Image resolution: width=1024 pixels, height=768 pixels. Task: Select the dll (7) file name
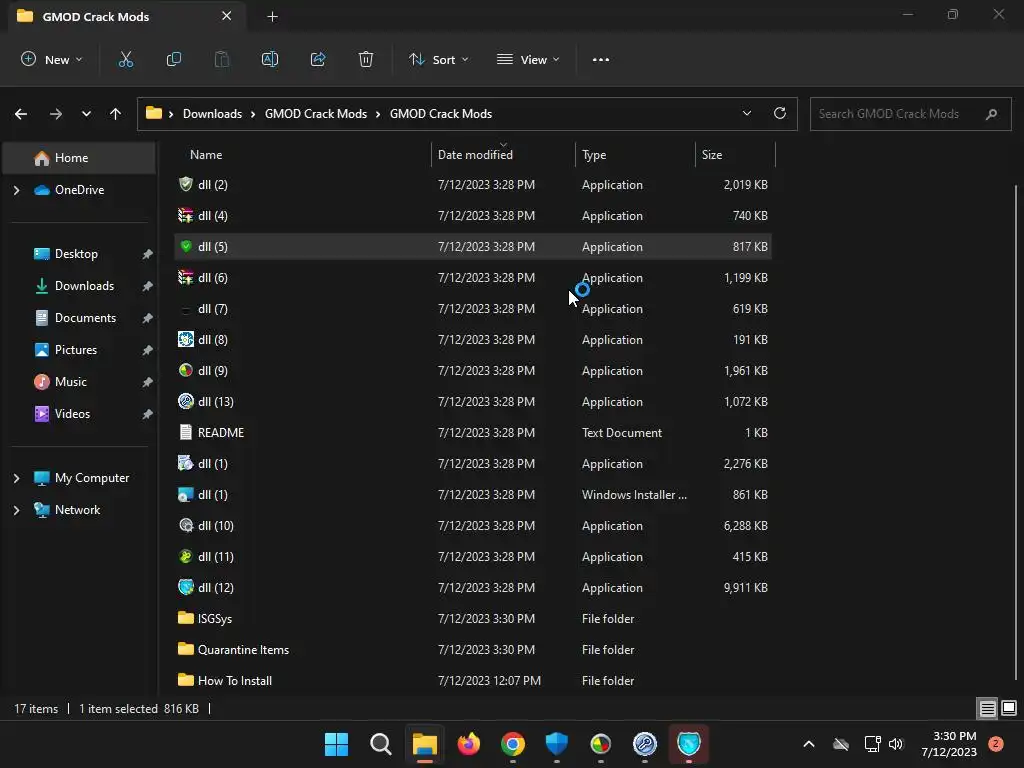pos(213,308)
